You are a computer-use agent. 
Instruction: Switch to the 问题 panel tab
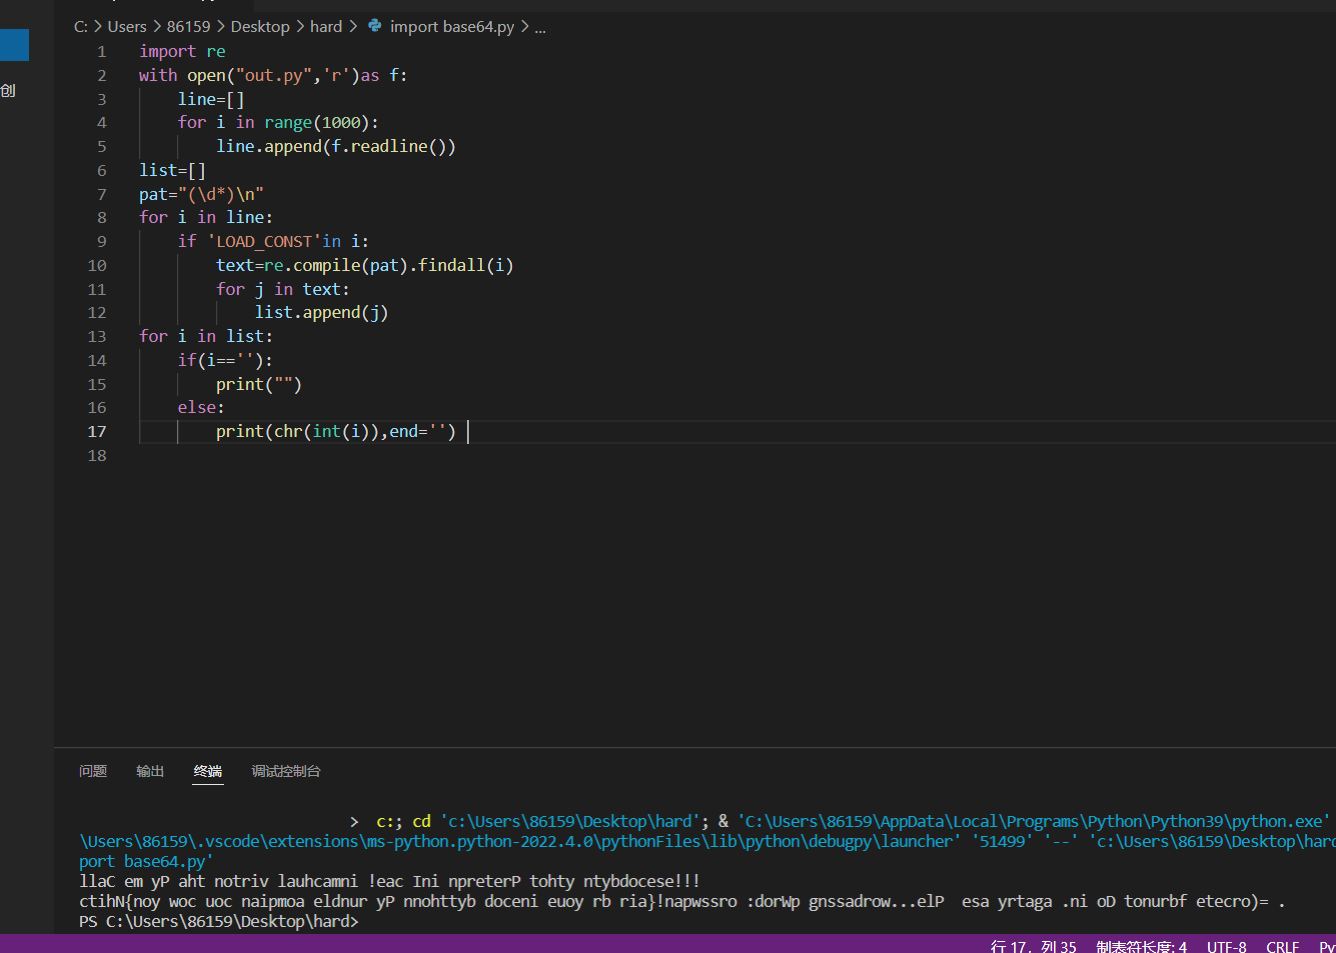tap(92, 771)
